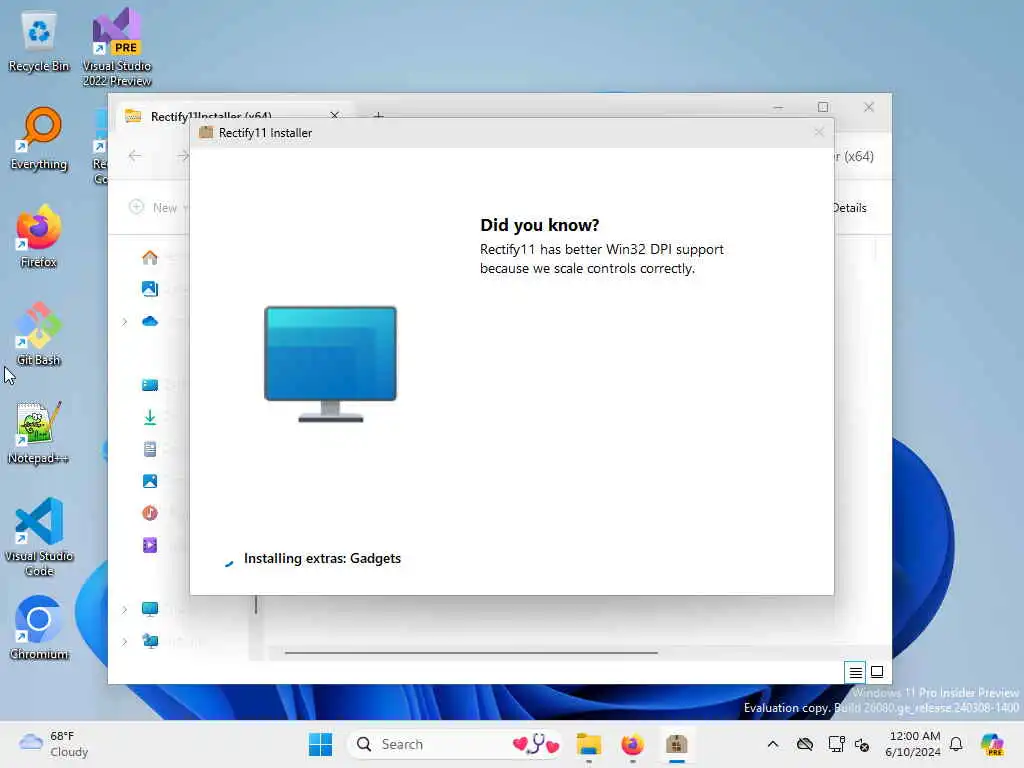Select Network icon in Explorer sidebar
The width and height of the screenshot is (1024, 768).
[x=150, y=641]
